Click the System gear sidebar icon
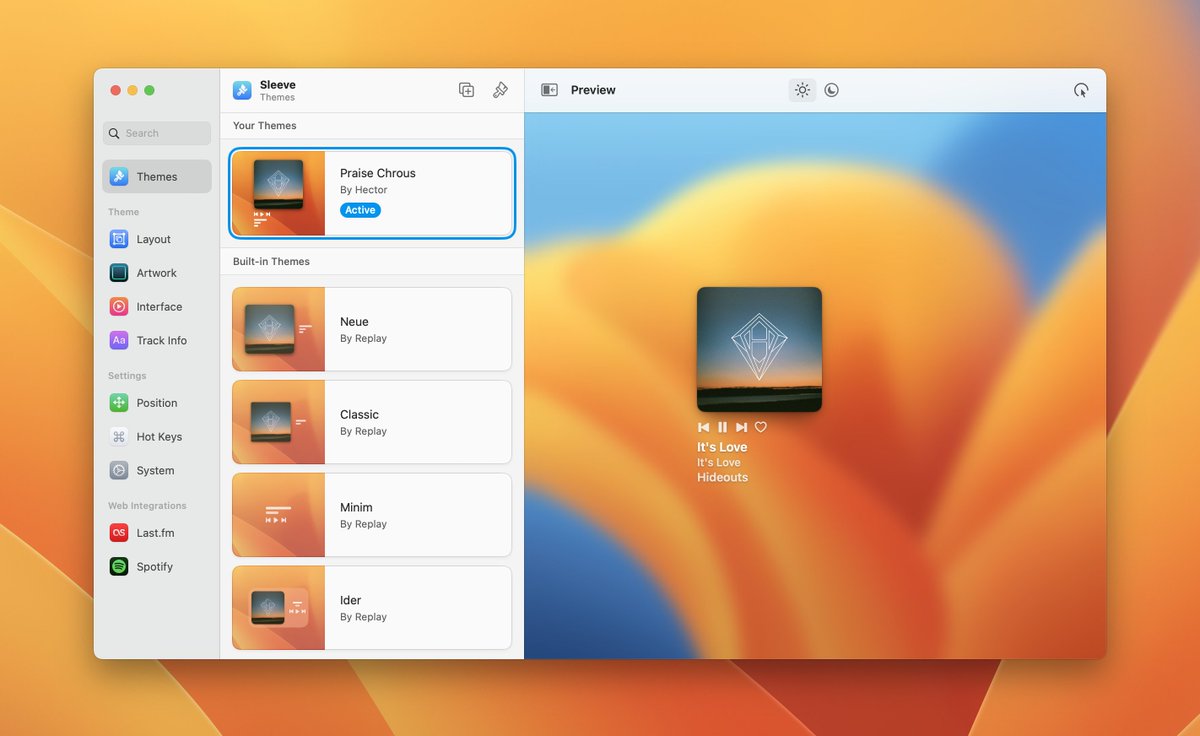Screen dimensions: 1200x736 [x=119, y=470]
